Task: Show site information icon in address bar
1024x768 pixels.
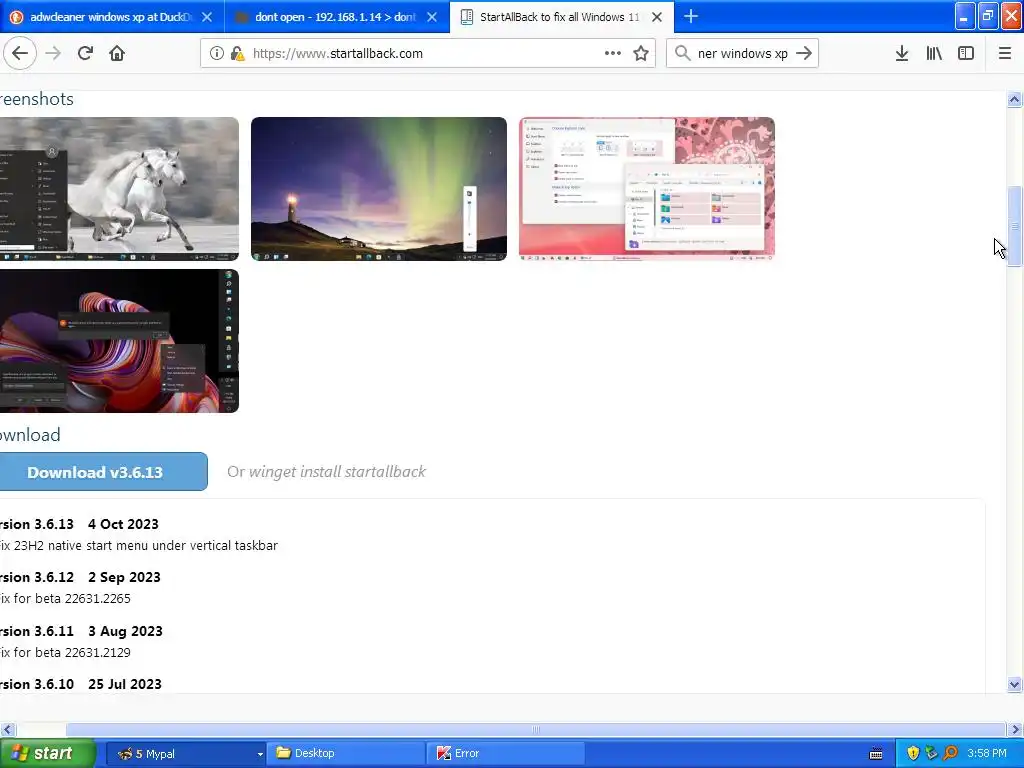Action: [216, 54]
